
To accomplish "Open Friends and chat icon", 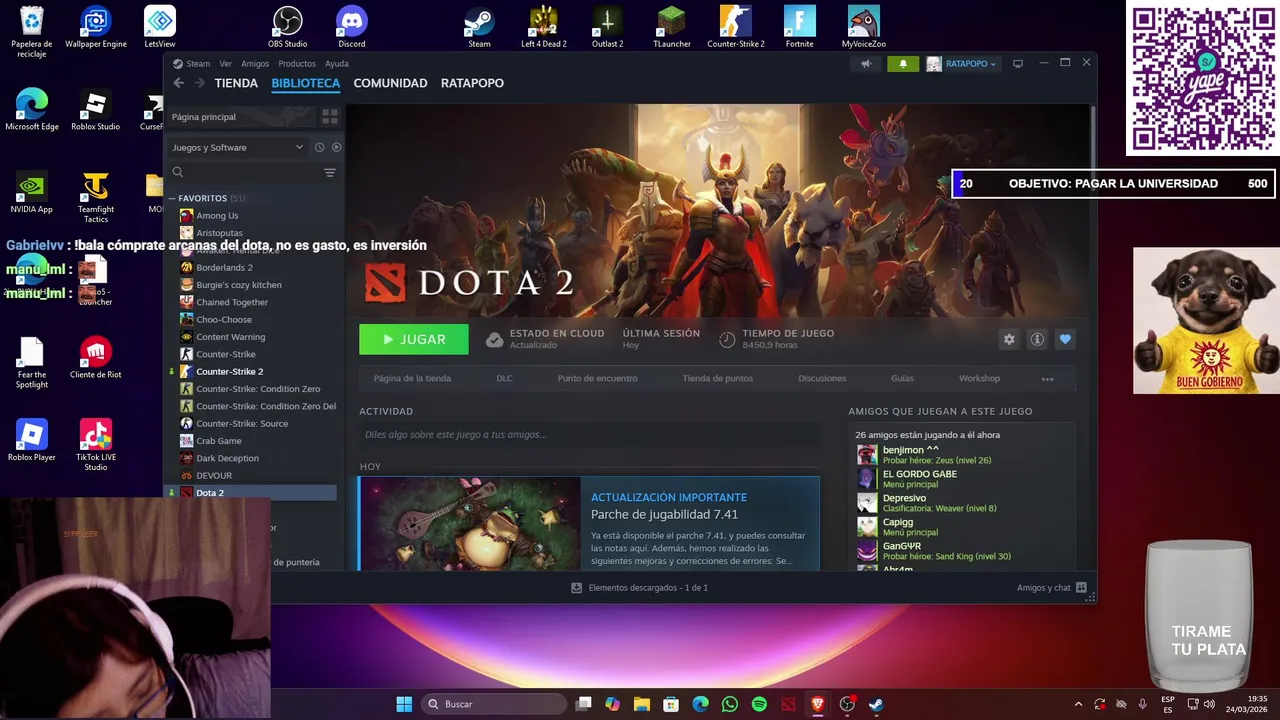I will point(1081,588).
